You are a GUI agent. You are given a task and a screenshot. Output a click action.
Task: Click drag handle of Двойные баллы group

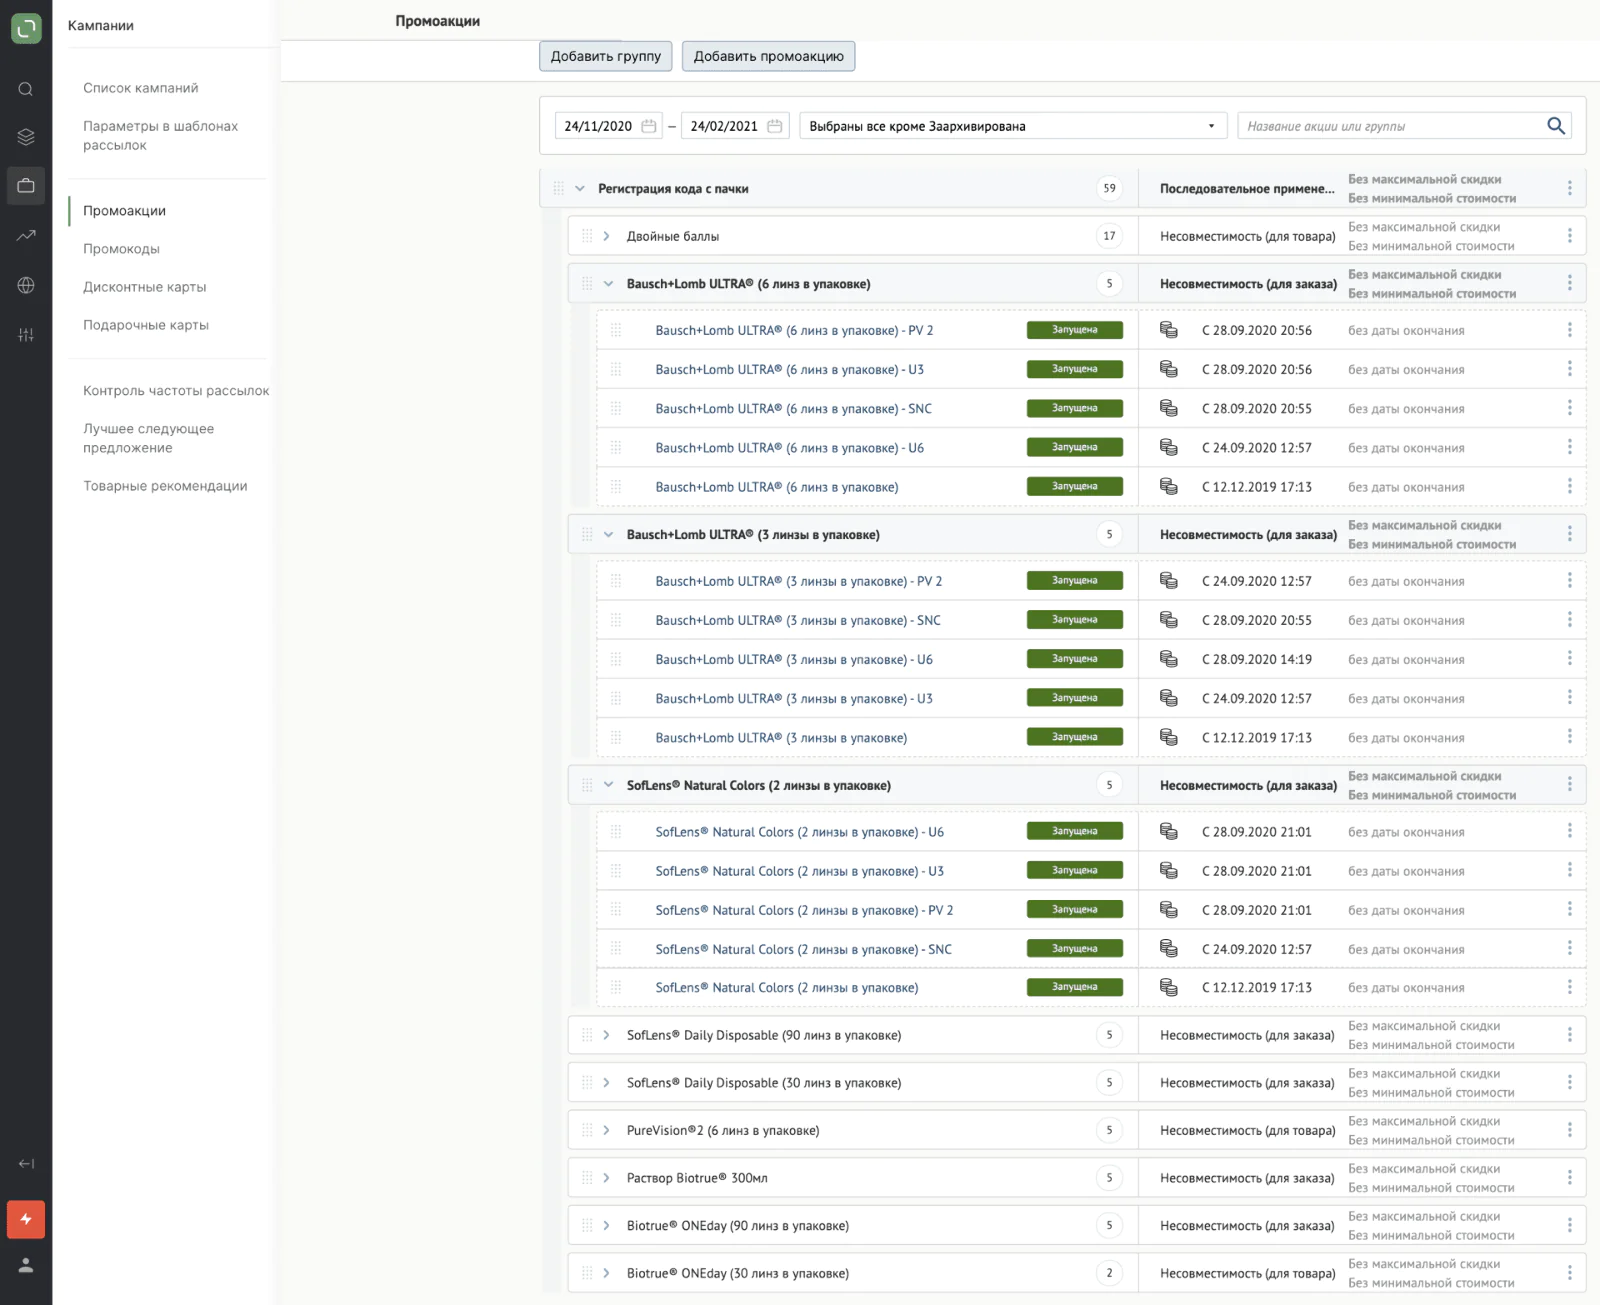click(587, 236)
